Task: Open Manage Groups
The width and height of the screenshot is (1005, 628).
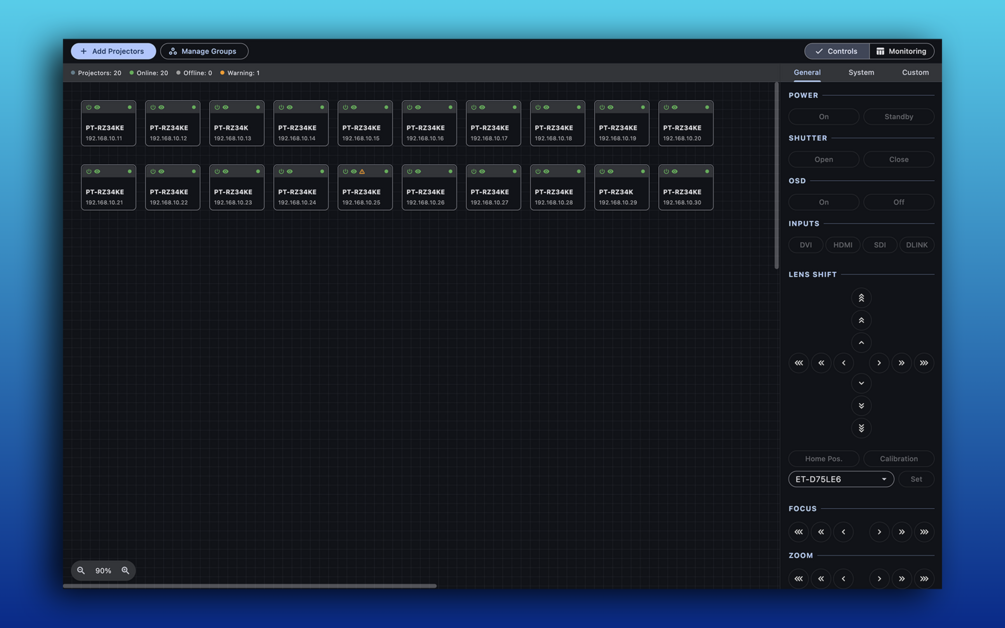Action: (204, 51)
